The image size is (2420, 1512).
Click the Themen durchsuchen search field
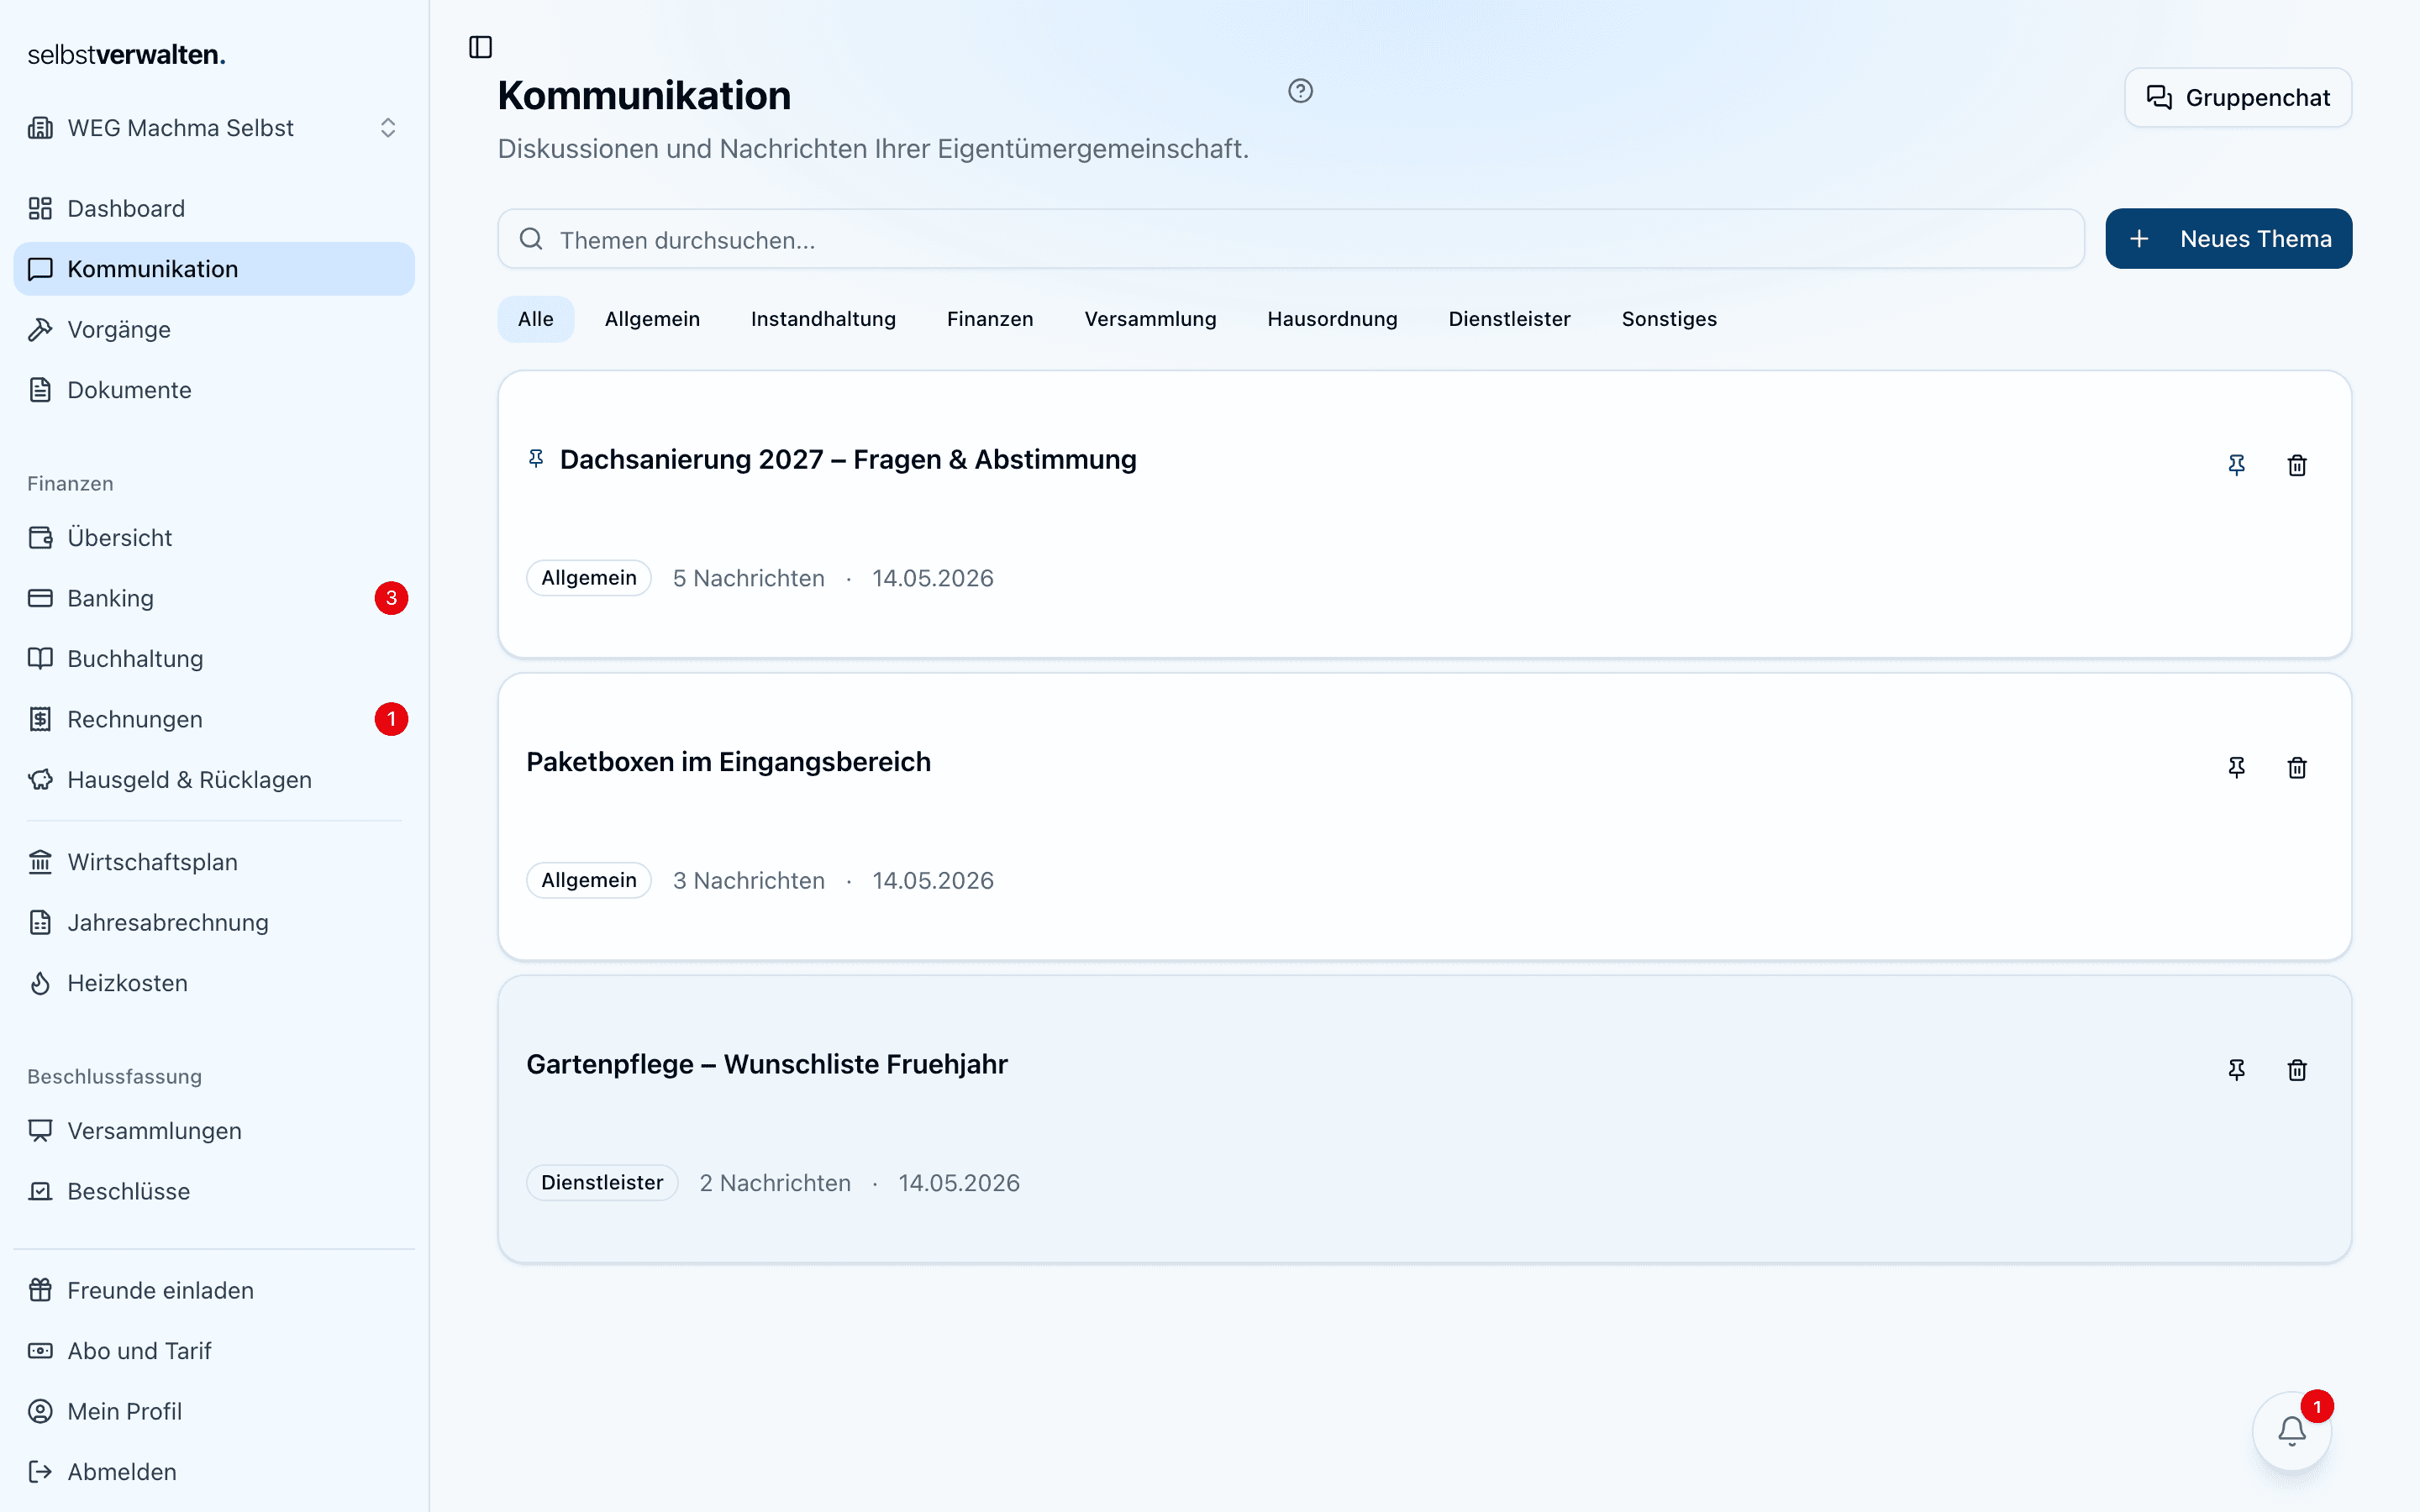coord(1291,239)
